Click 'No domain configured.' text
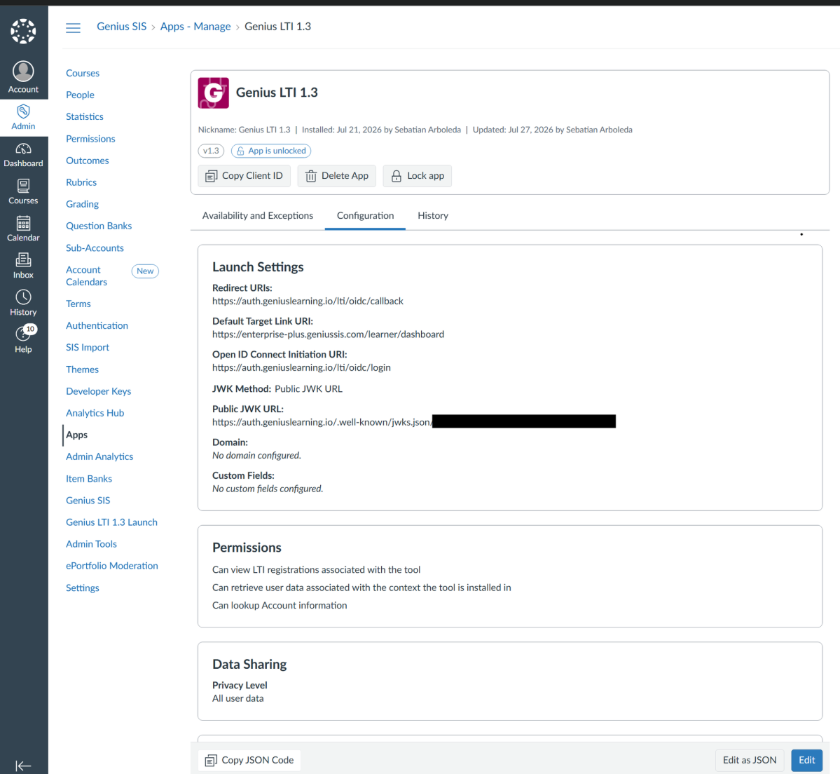This screenshot has width=840, height=774. 257,456
